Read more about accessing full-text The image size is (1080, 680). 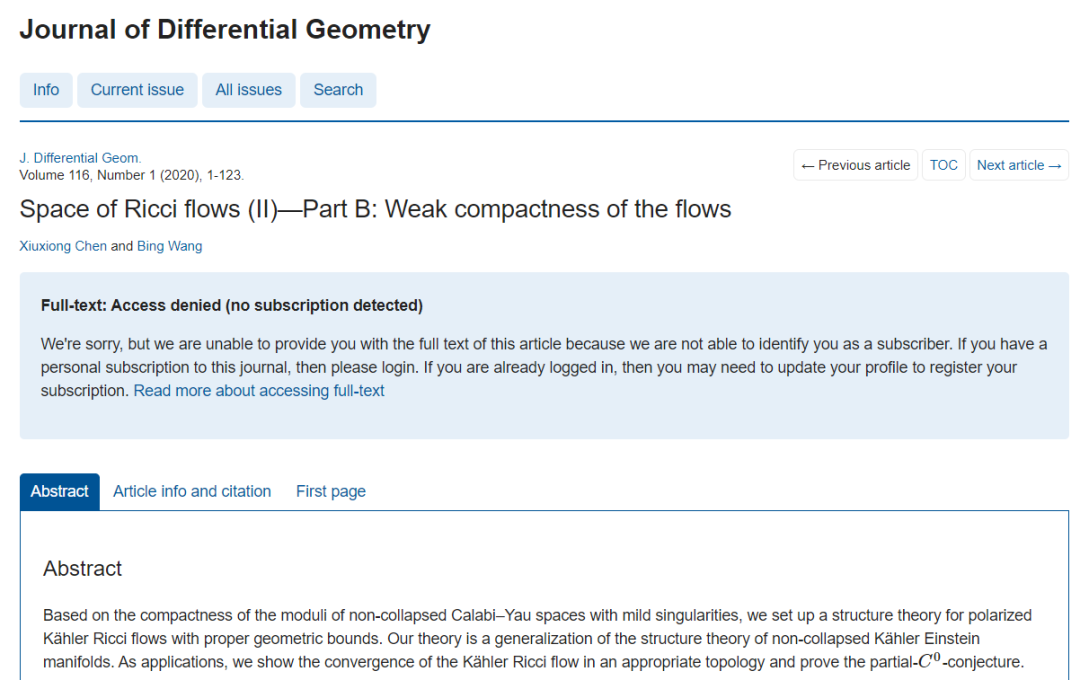click(x=259, y=391)
